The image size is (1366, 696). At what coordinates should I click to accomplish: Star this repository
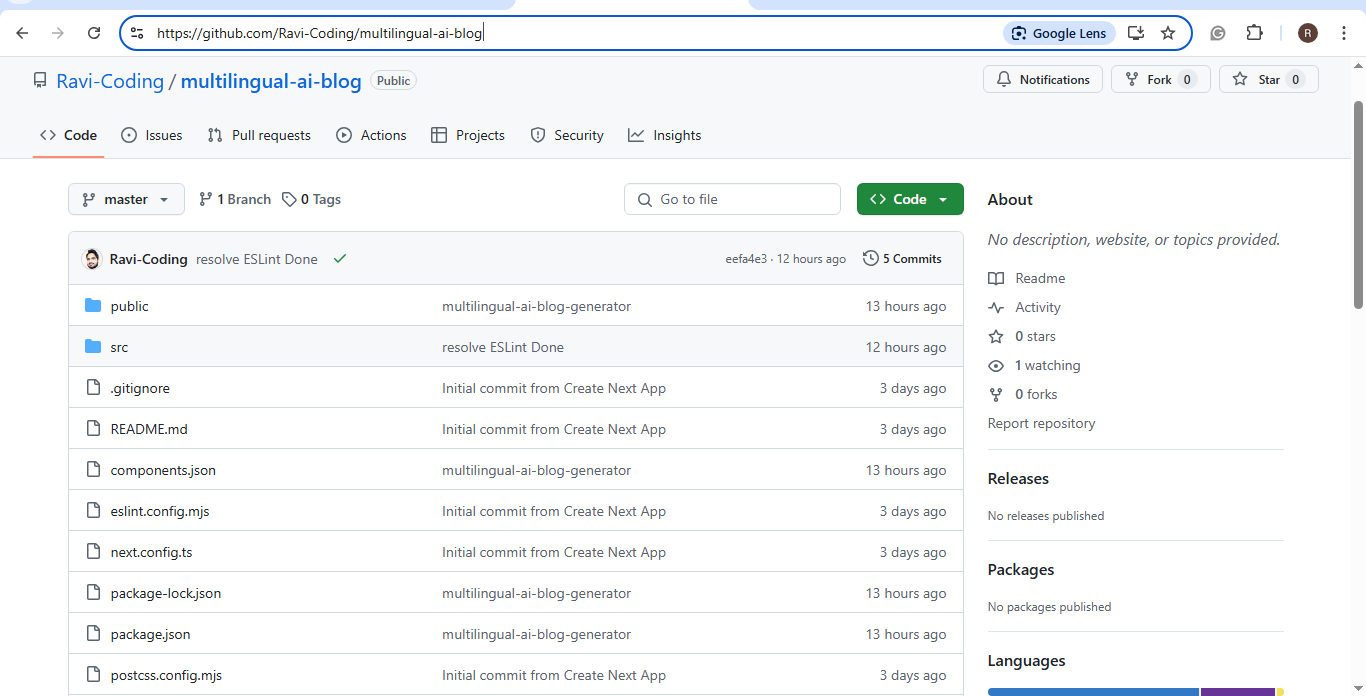[1269, 79]
